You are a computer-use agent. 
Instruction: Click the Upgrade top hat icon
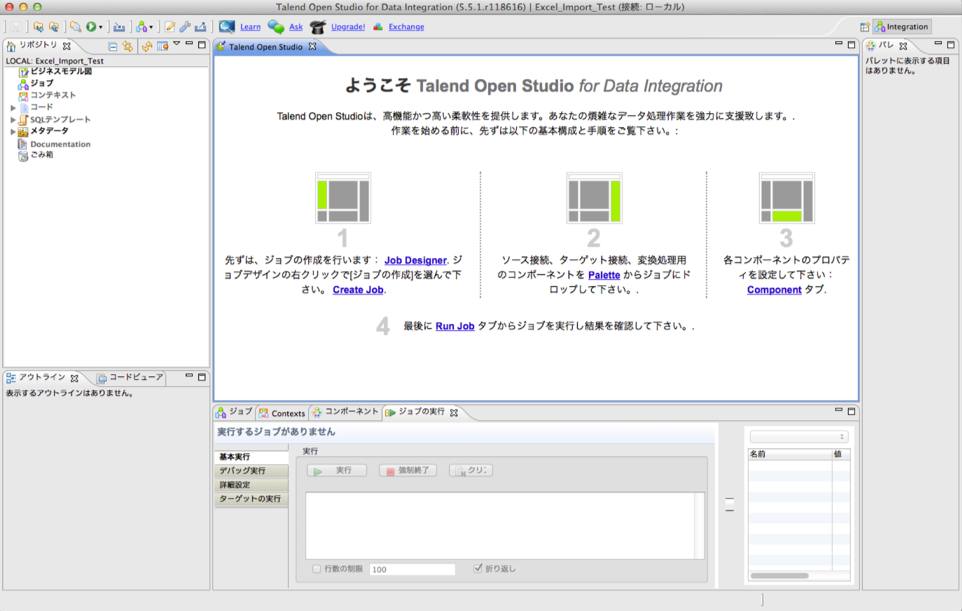pyautogui.click(x=318, y=26)
